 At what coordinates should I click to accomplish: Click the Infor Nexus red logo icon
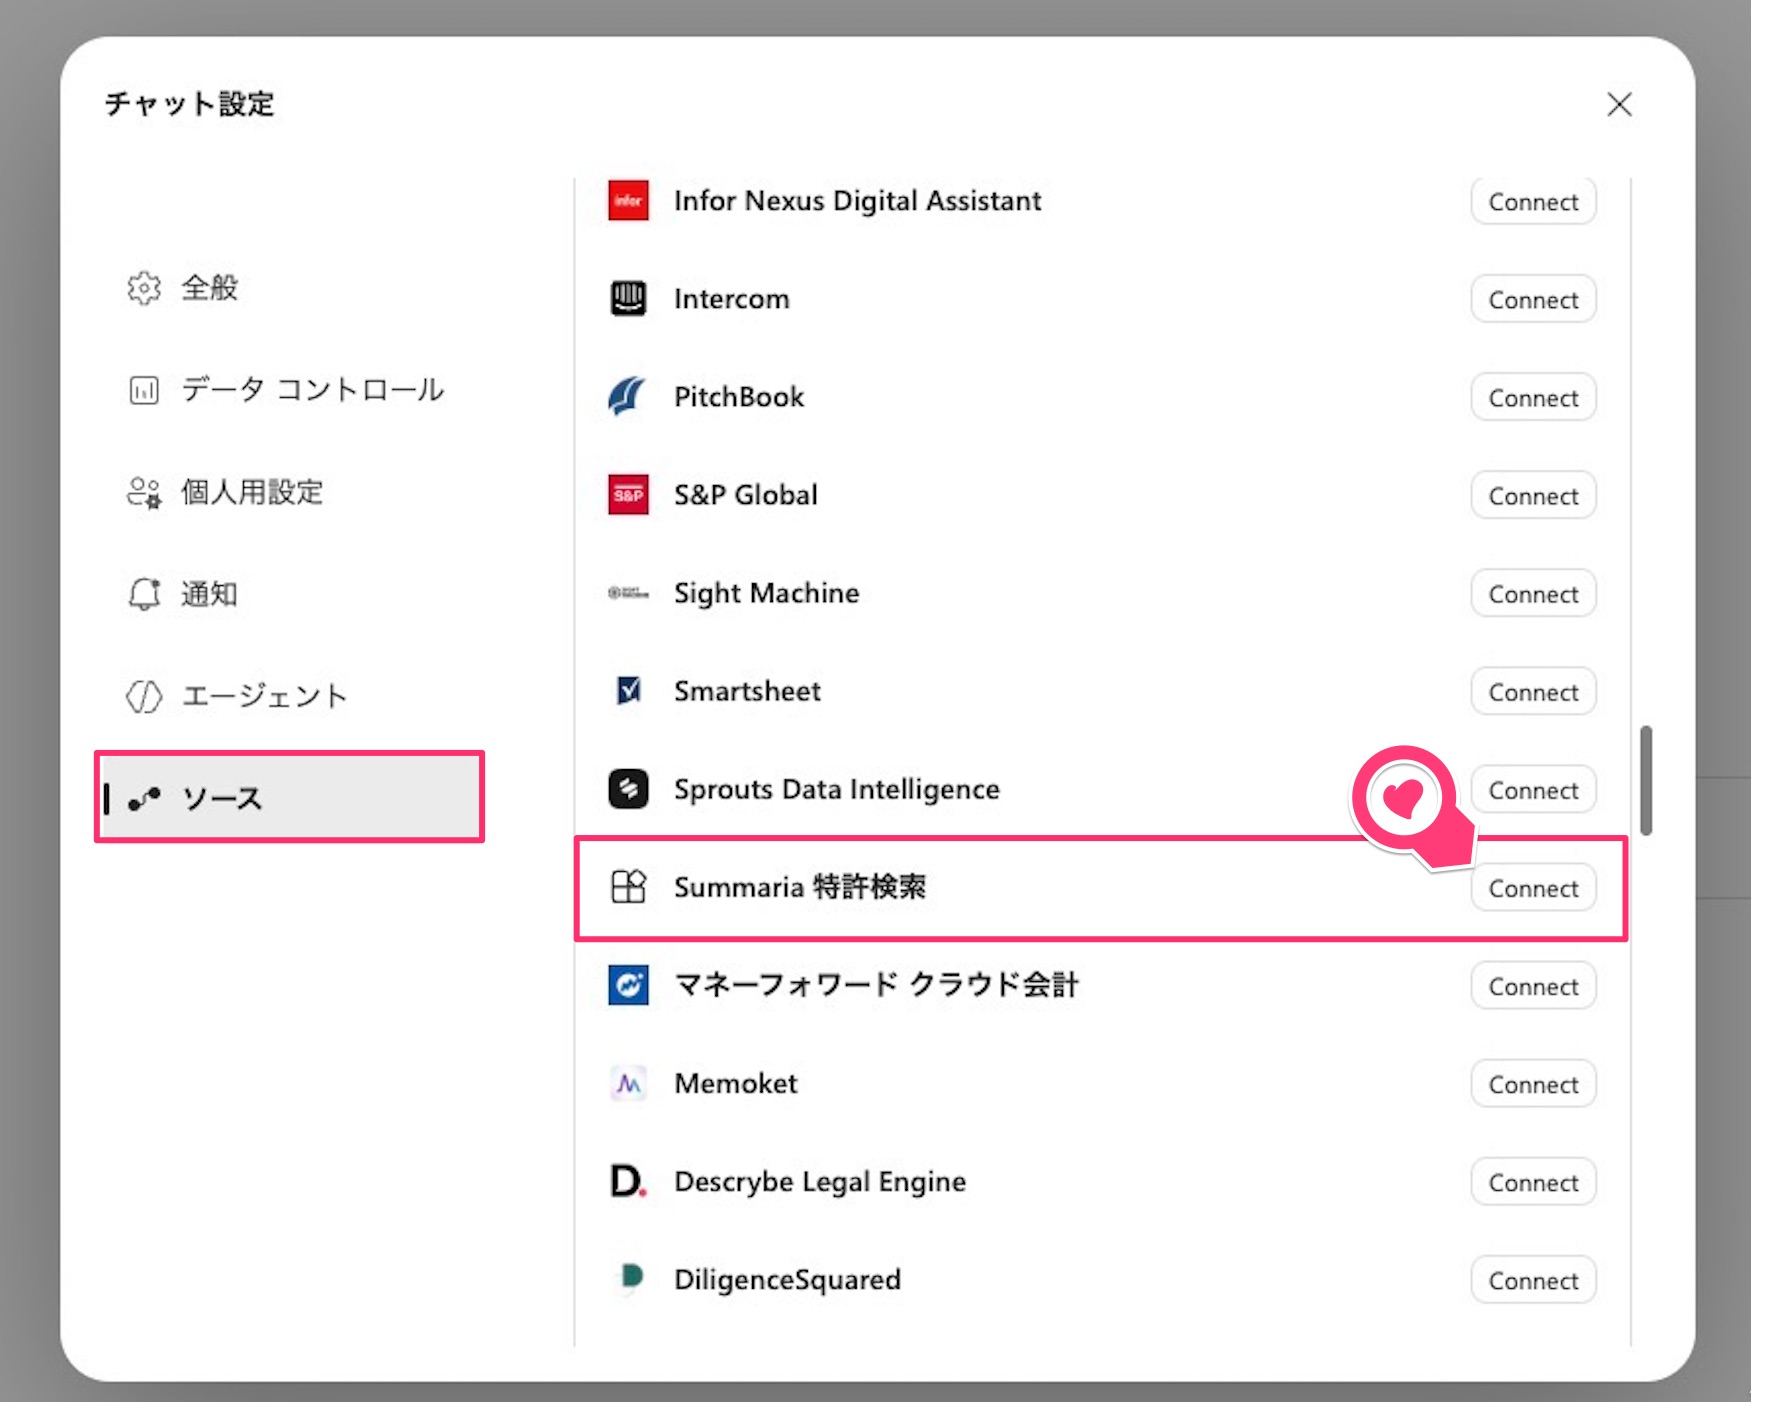click(x=628, y=200)
